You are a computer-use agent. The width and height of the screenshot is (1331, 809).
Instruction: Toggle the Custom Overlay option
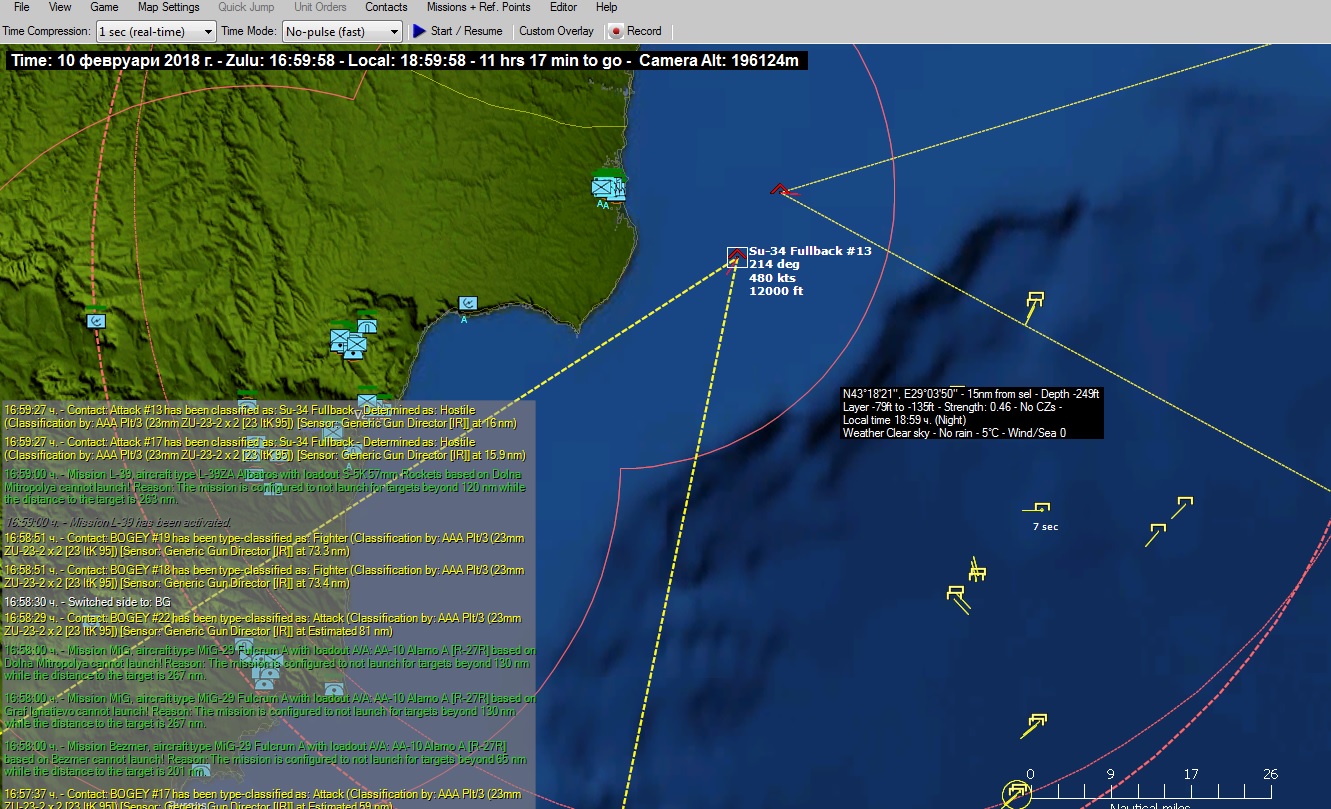tap(556, 31)
